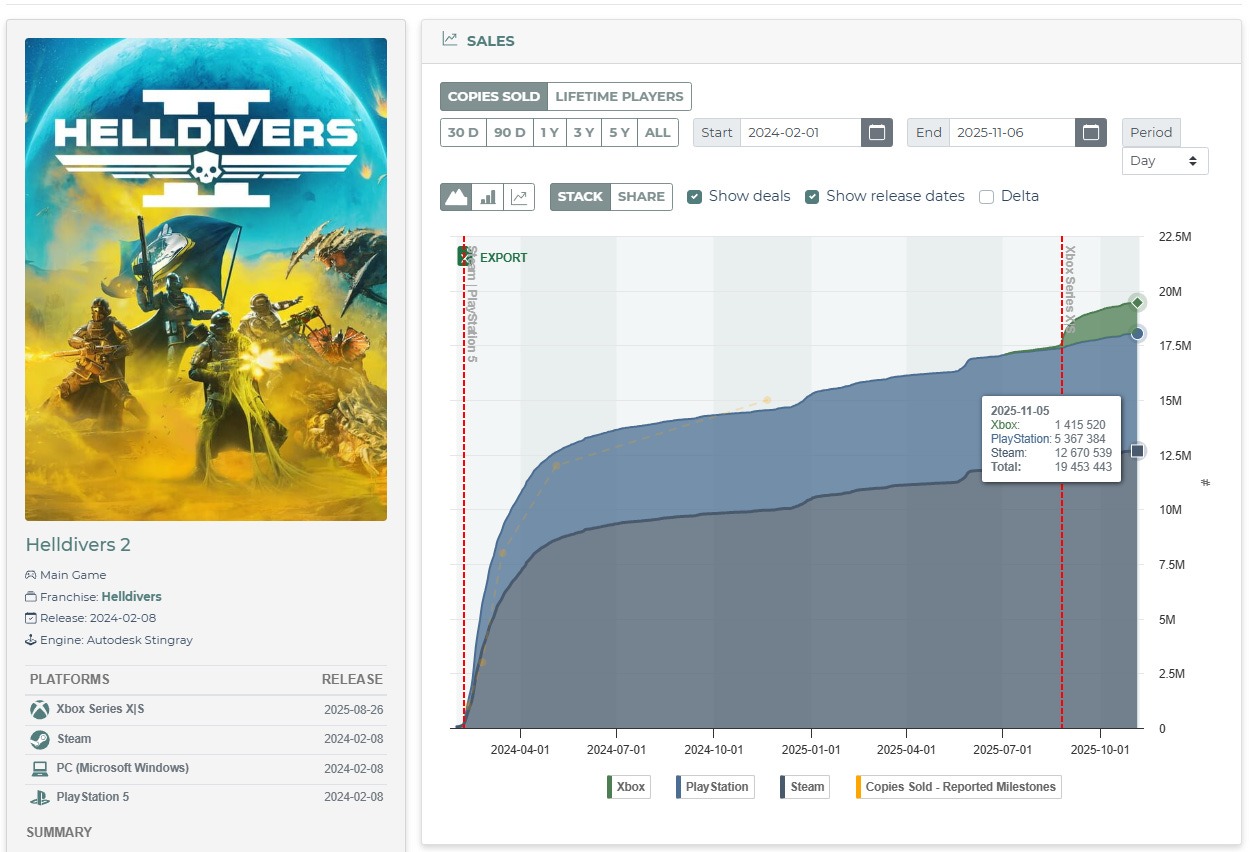
Task: Click the Excel EXPORT icon
Action: [x=464, y=257]
